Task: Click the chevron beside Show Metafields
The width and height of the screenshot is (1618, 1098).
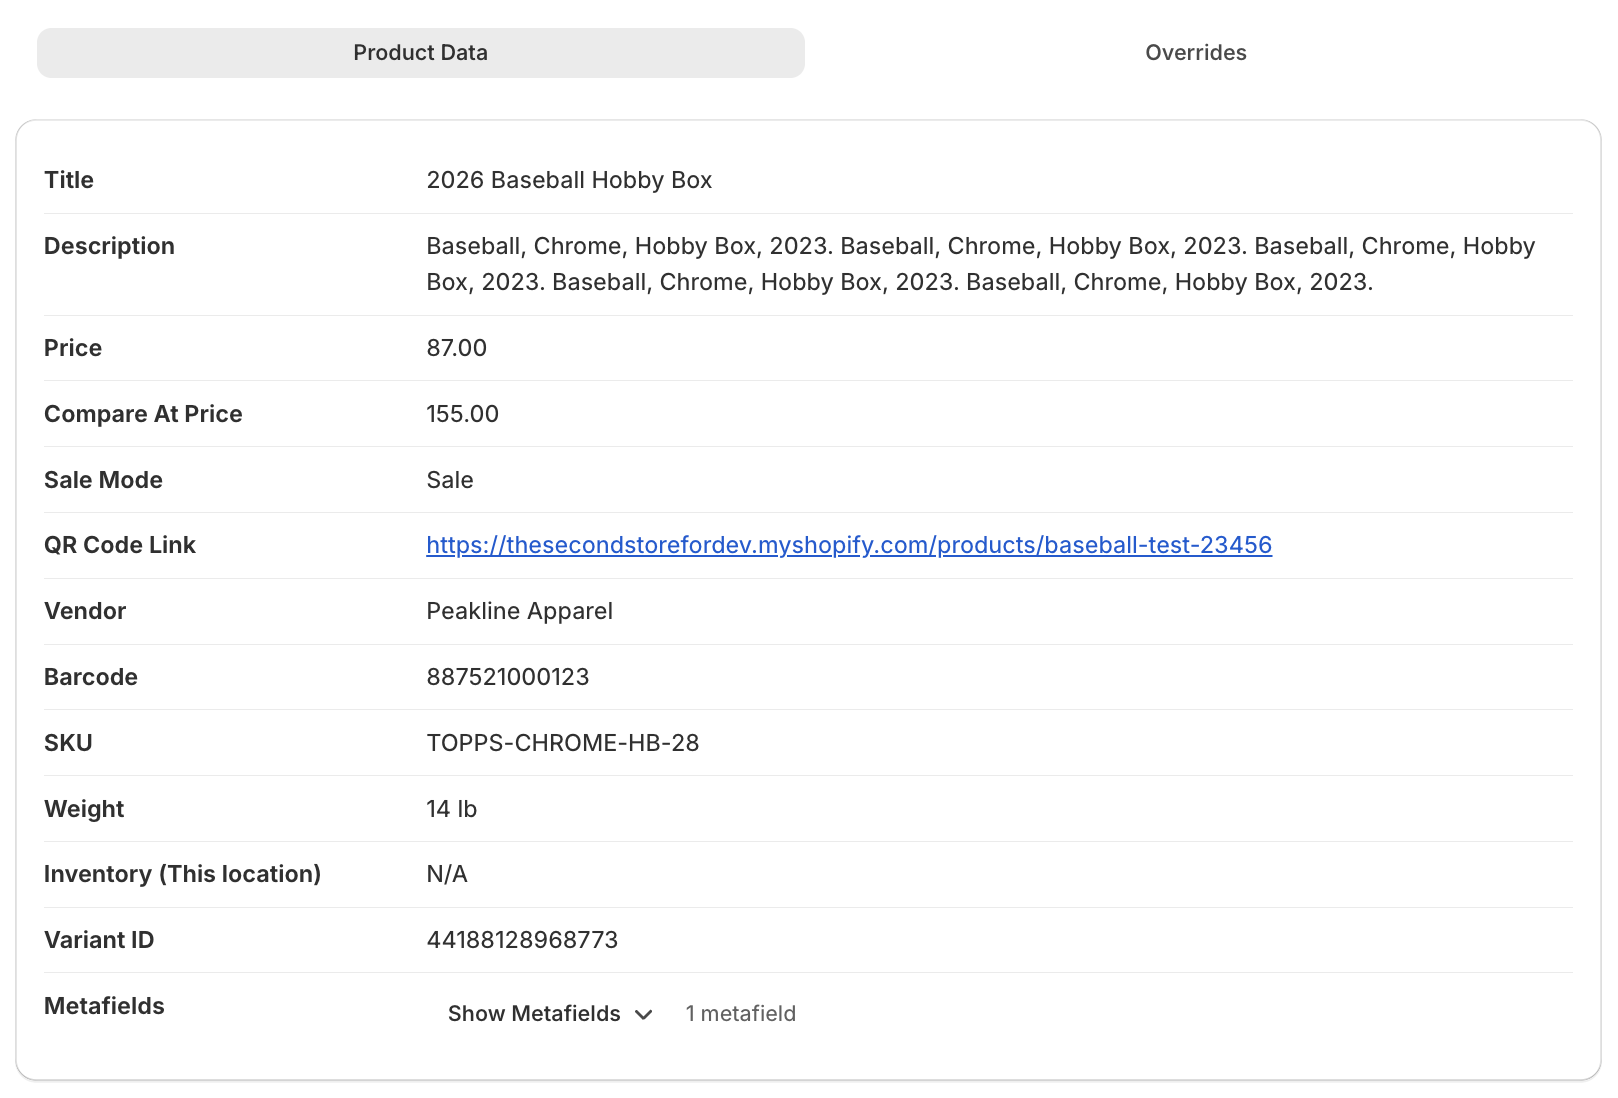Action: 644,1015
